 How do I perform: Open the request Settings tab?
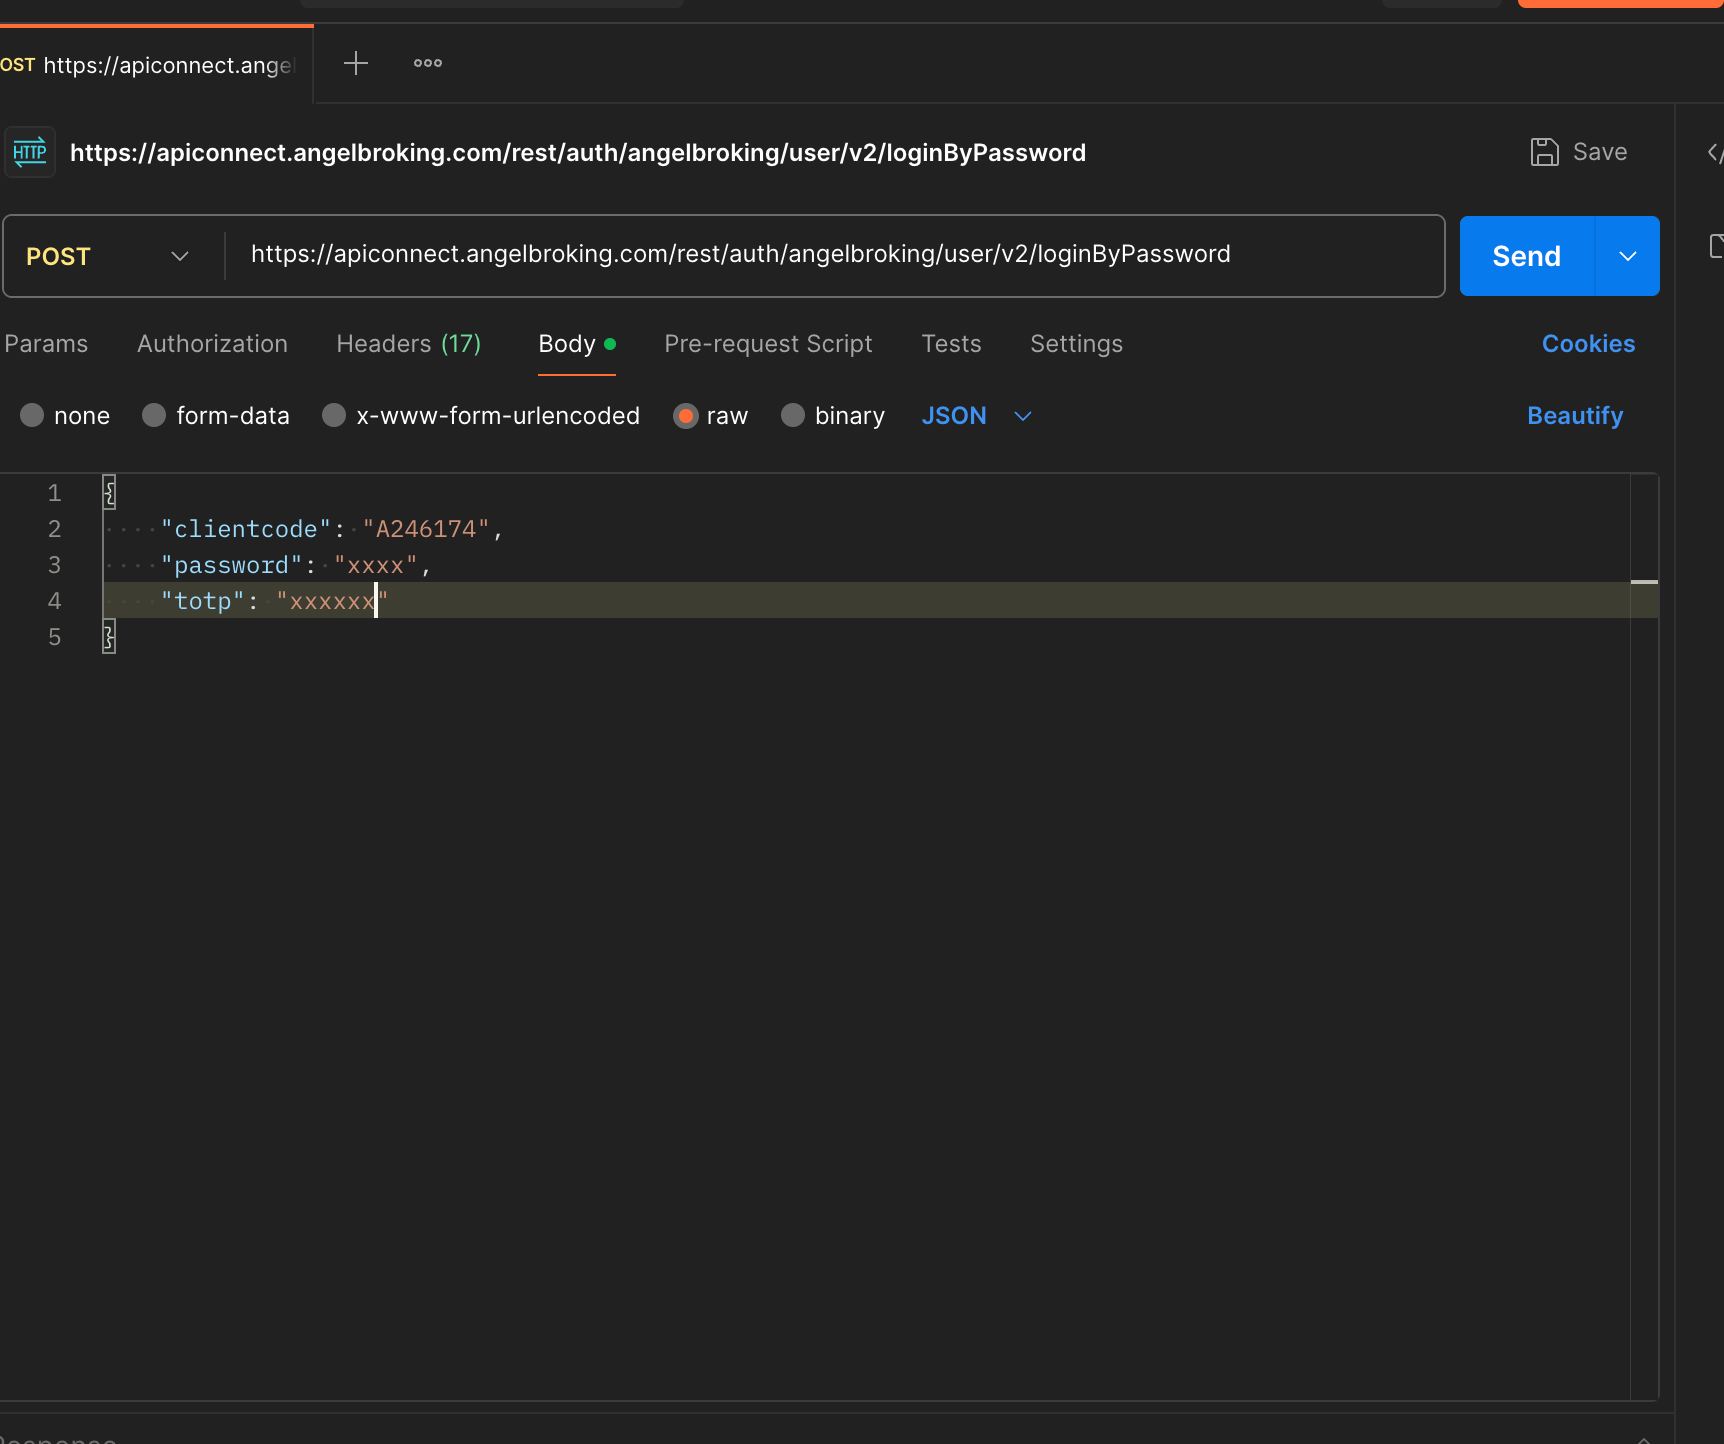coord(1076,344)
